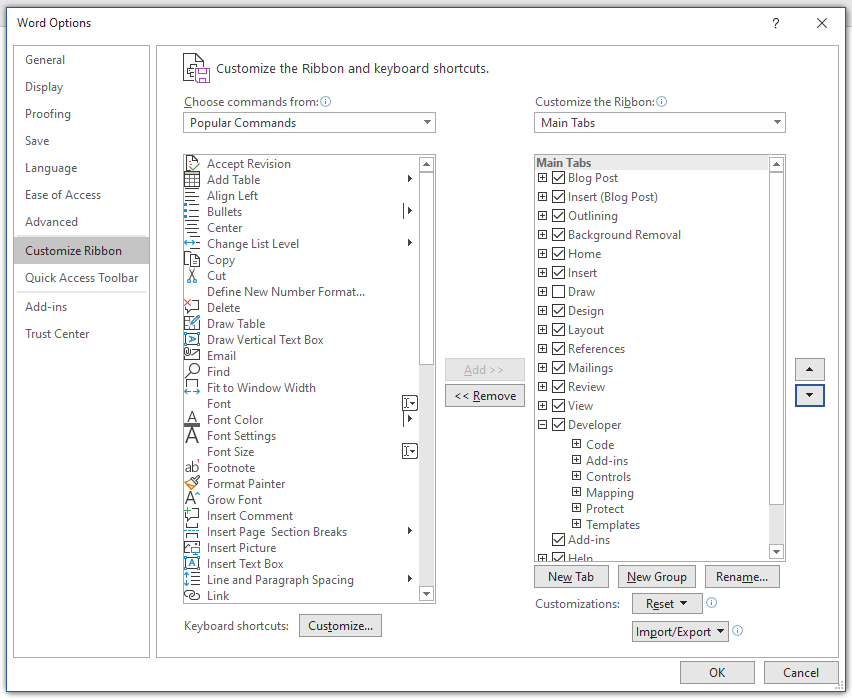
Task: Click the Center alignment icon
Action: click(192, 228)
